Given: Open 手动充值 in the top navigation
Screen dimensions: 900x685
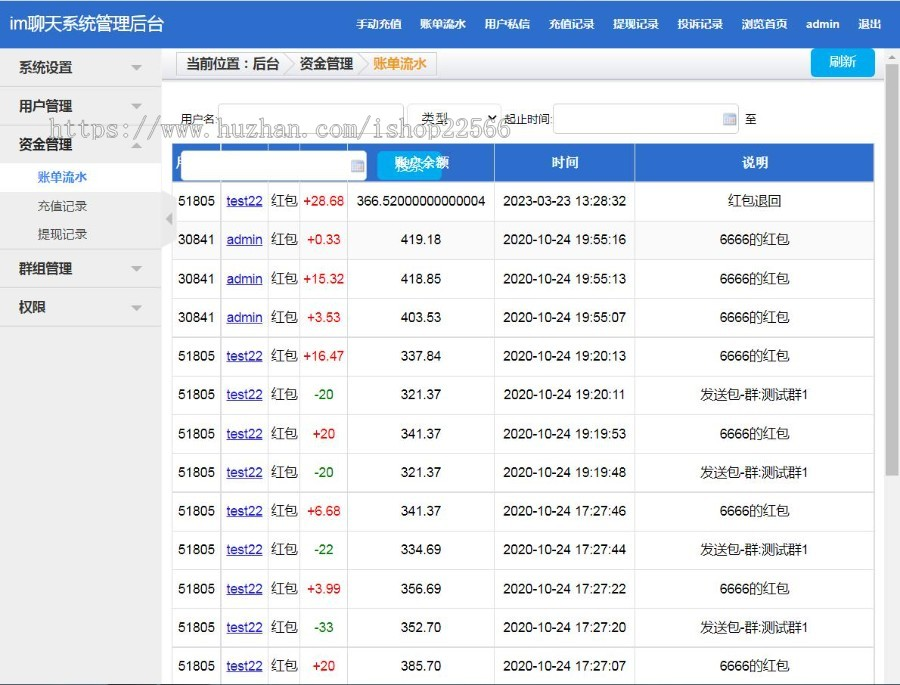Looking at the screenshot, I should (x=378, y=24).
